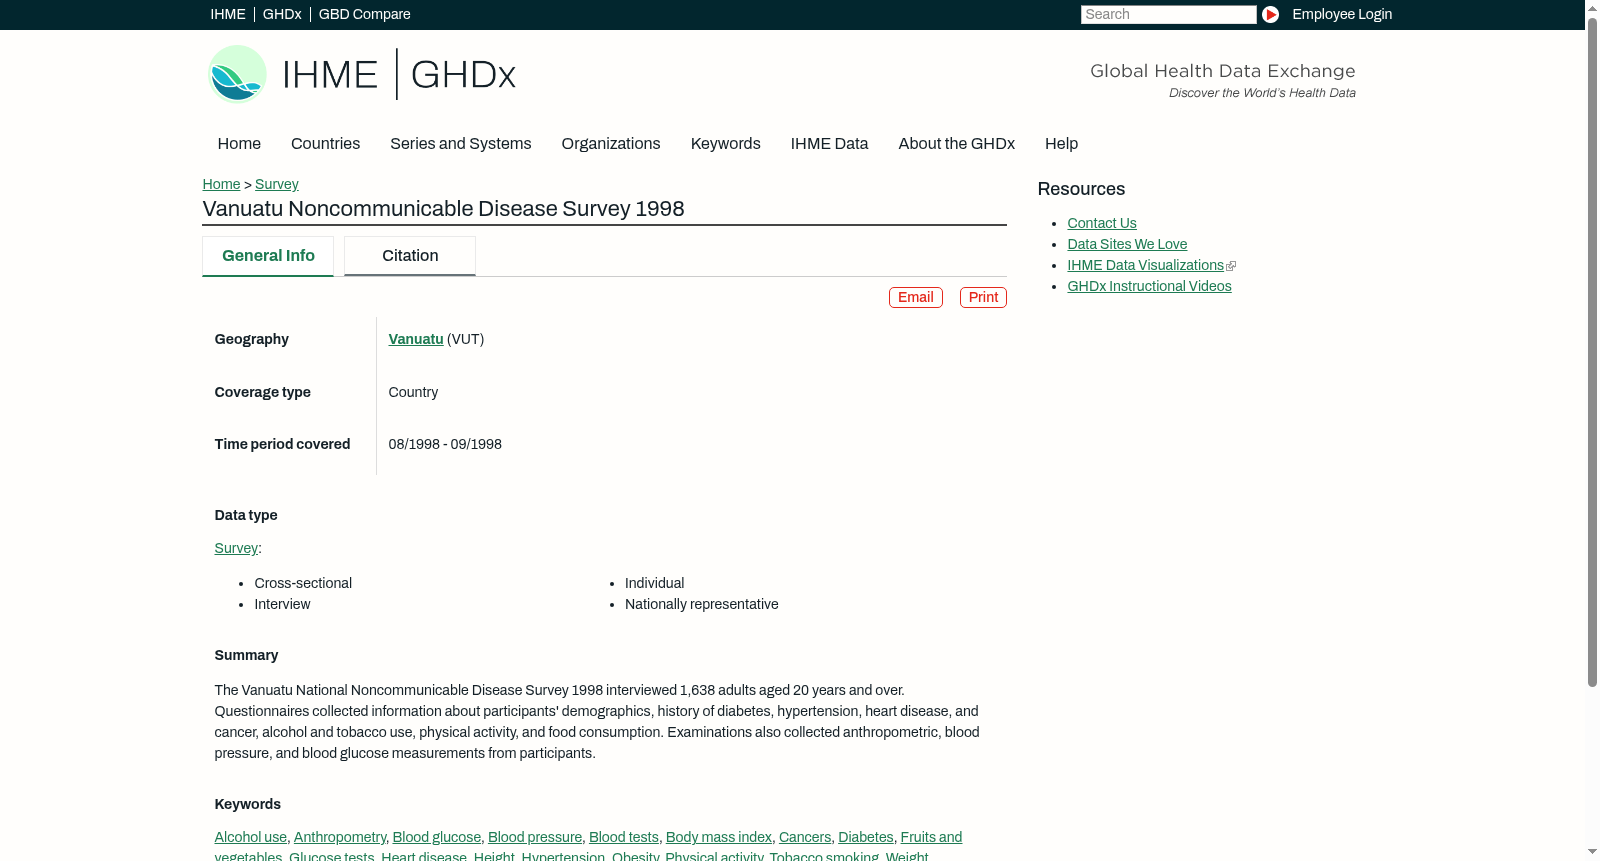Open Data Sites We Love link

point(1127,244)
